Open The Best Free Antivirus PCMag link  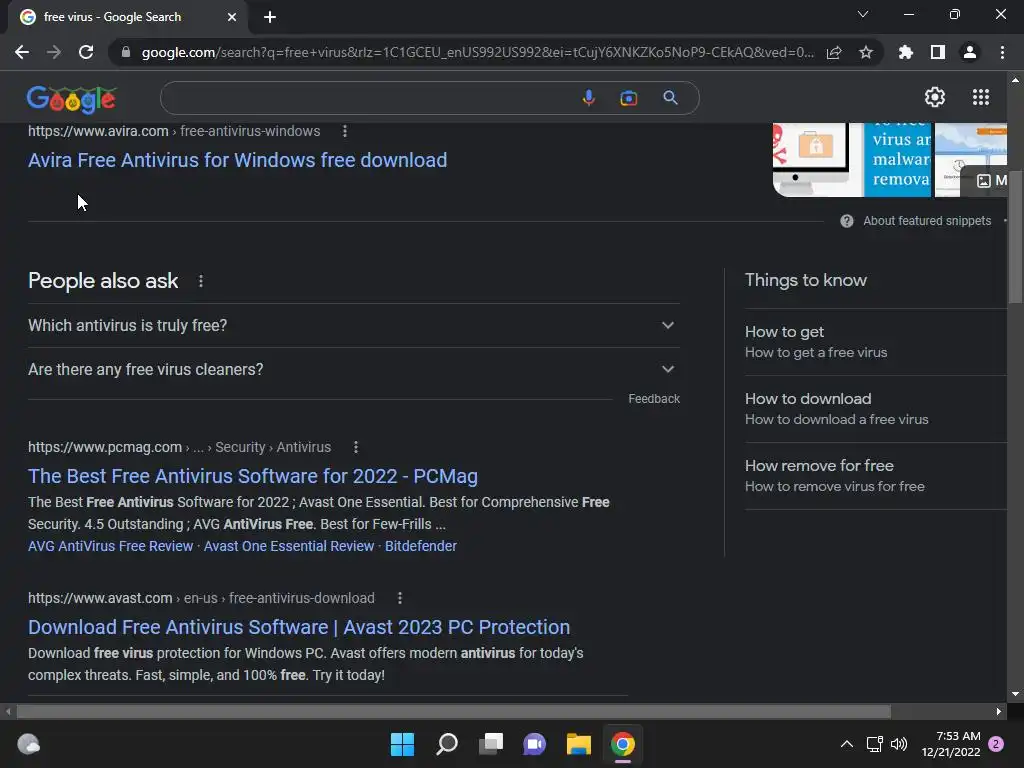coord(253,476)
